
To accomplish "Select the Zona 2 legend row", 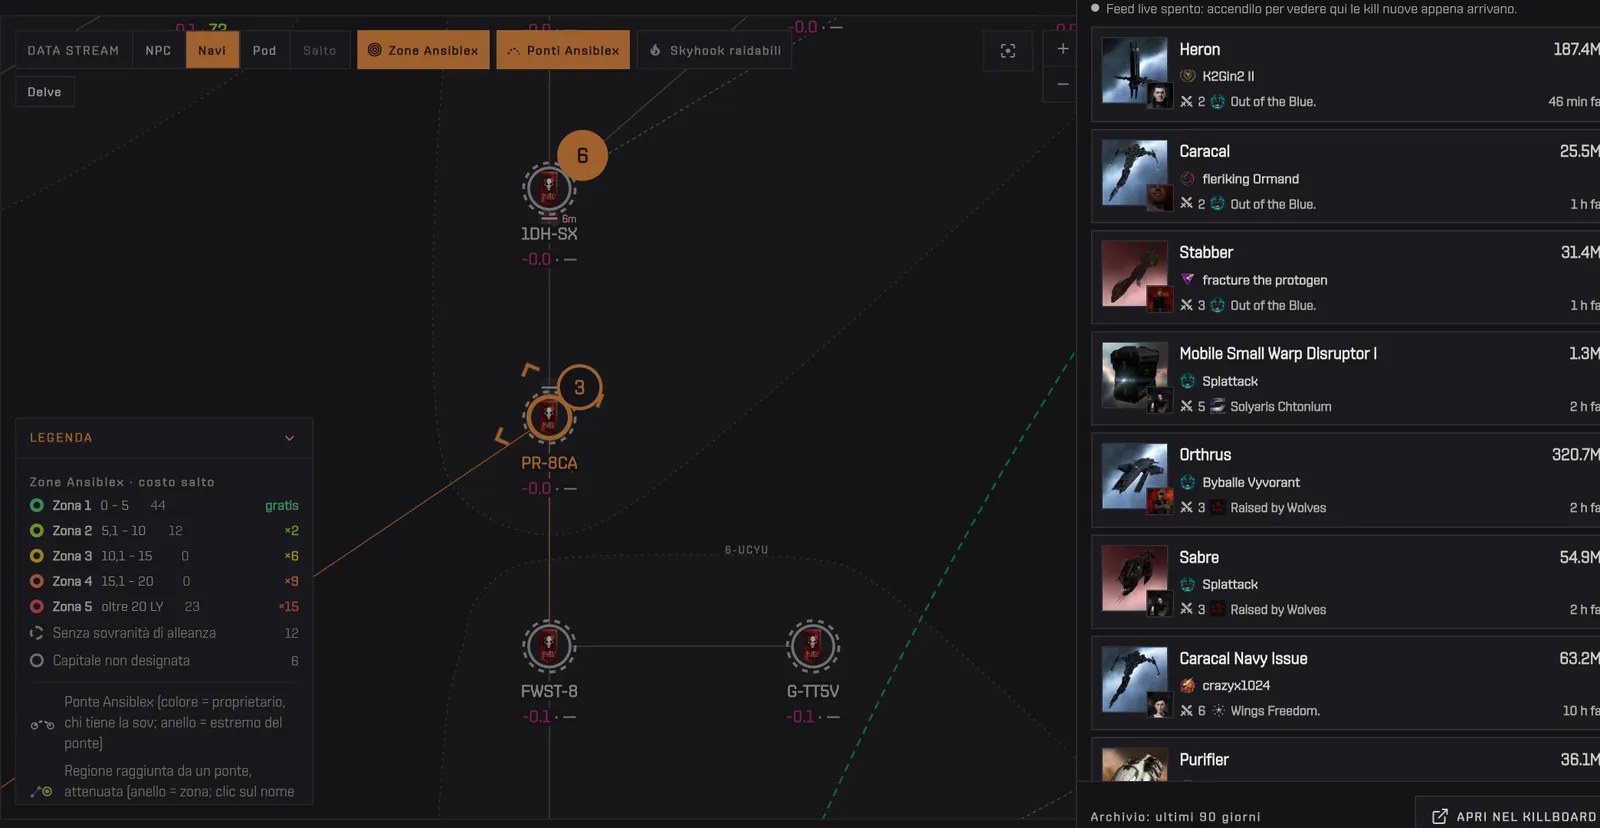I will click(x=164, y=531).
